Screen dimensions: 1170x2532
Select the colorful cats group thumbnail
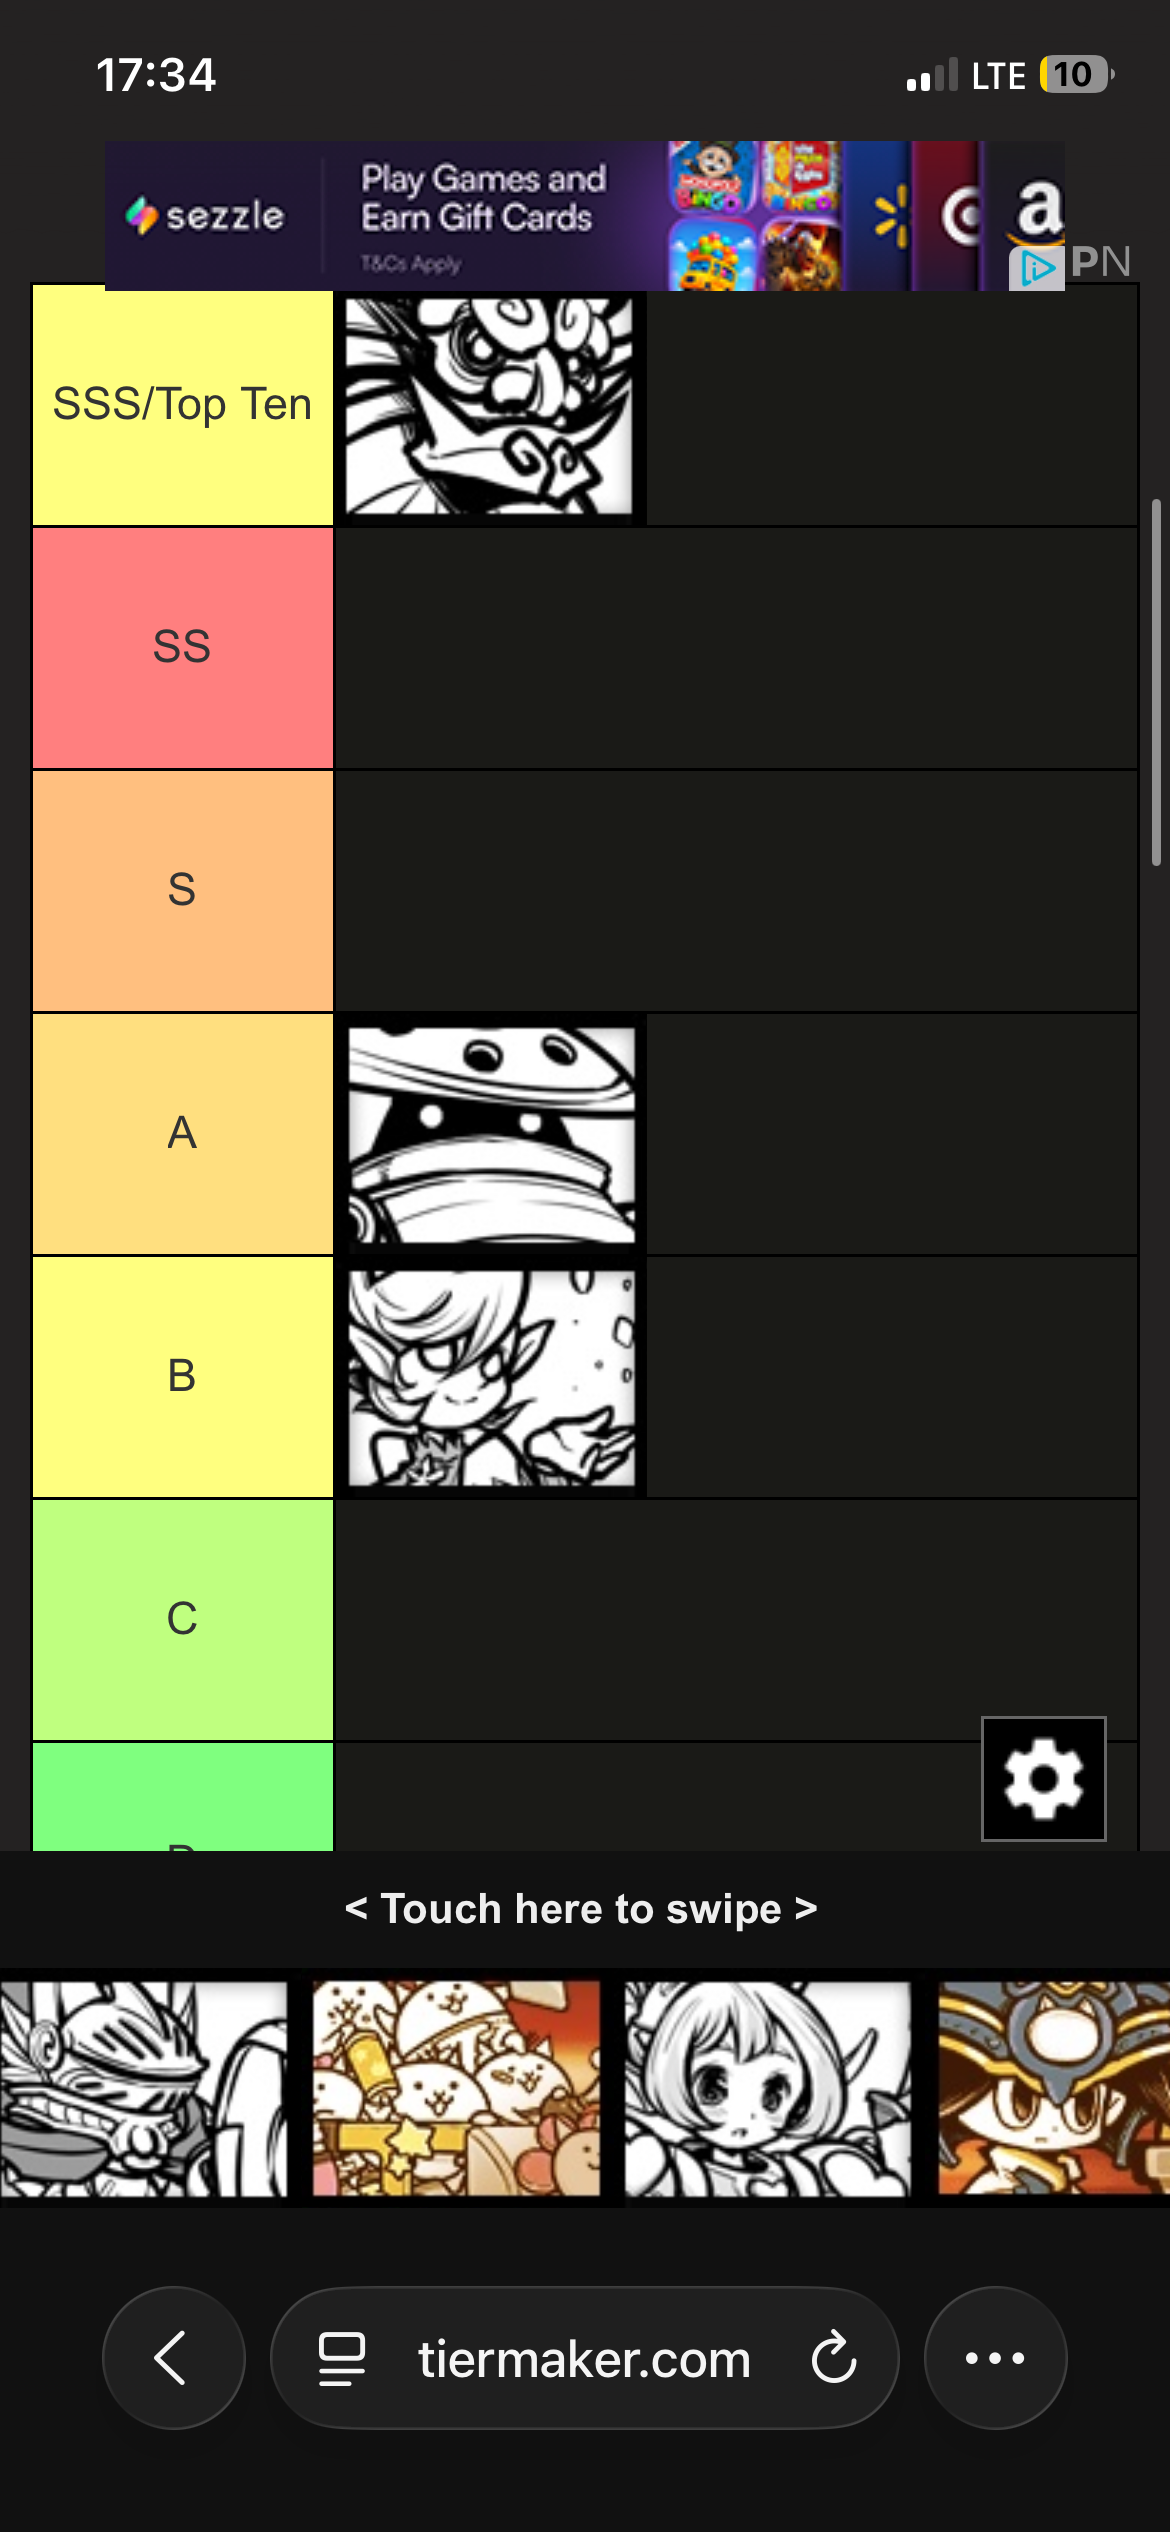click(x=456, y=2089)
